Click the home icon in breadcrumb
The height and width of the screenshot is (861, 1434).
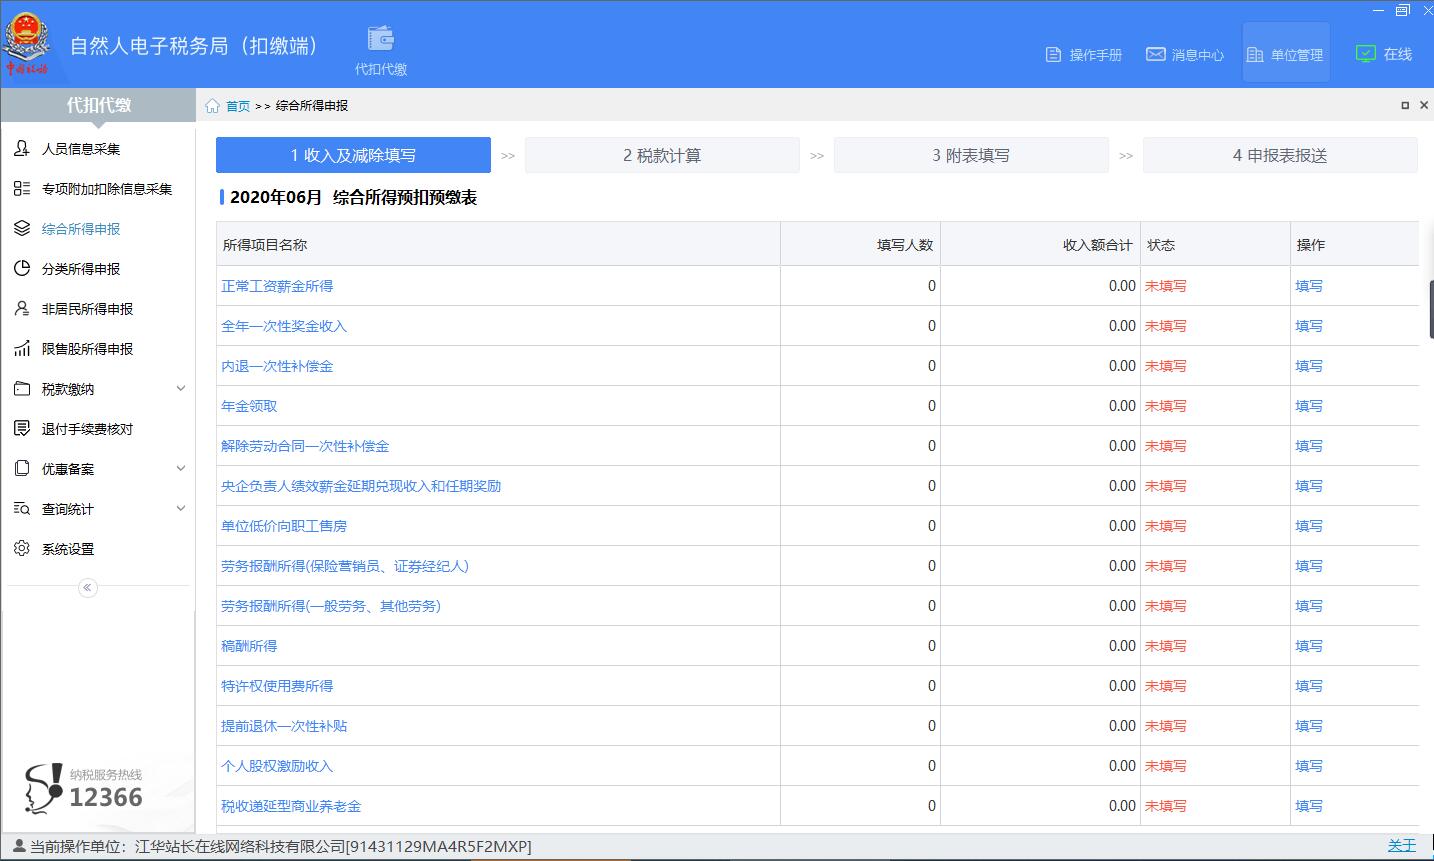pyautogui.click(x=212, y=105)
